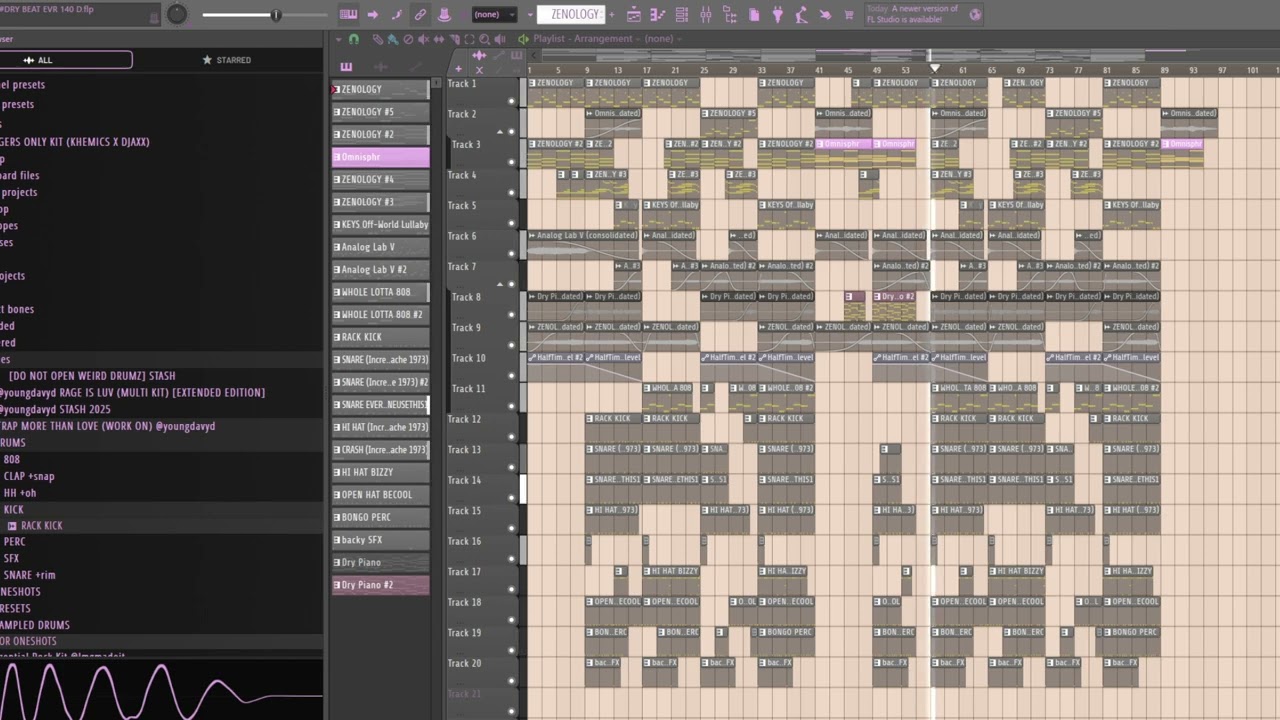Click the globe icon in the news panel
The image size is (1280, 720).
coord(975,14)
